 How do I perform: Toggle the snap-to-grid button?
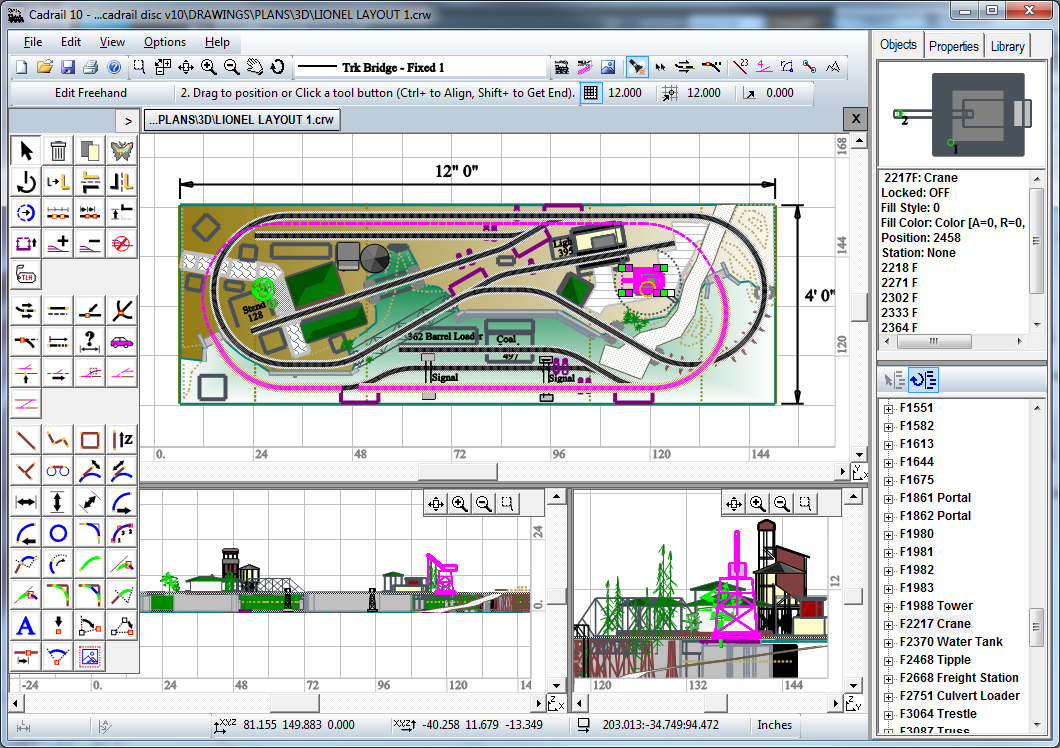(x=670, y=93)
